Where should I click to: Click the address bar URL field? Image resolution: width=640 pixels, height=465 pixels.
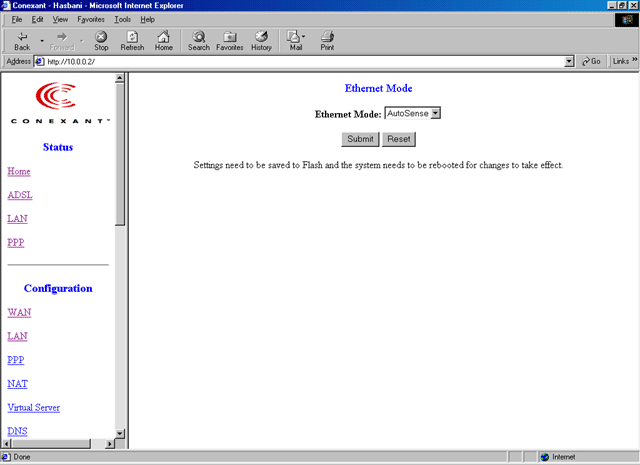pos(300,61)
